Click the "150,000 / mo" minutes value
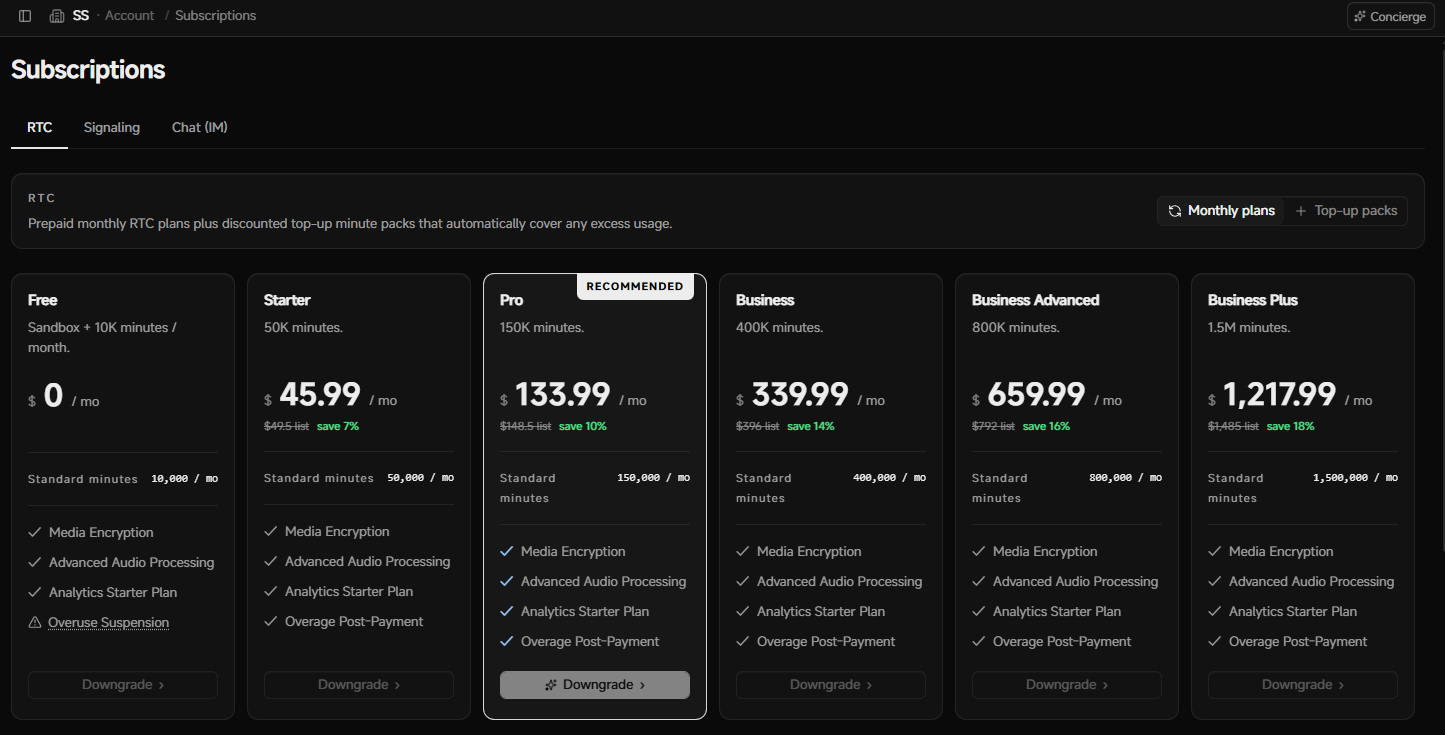This screenshot has width=1445, height=735. (654, 478)
